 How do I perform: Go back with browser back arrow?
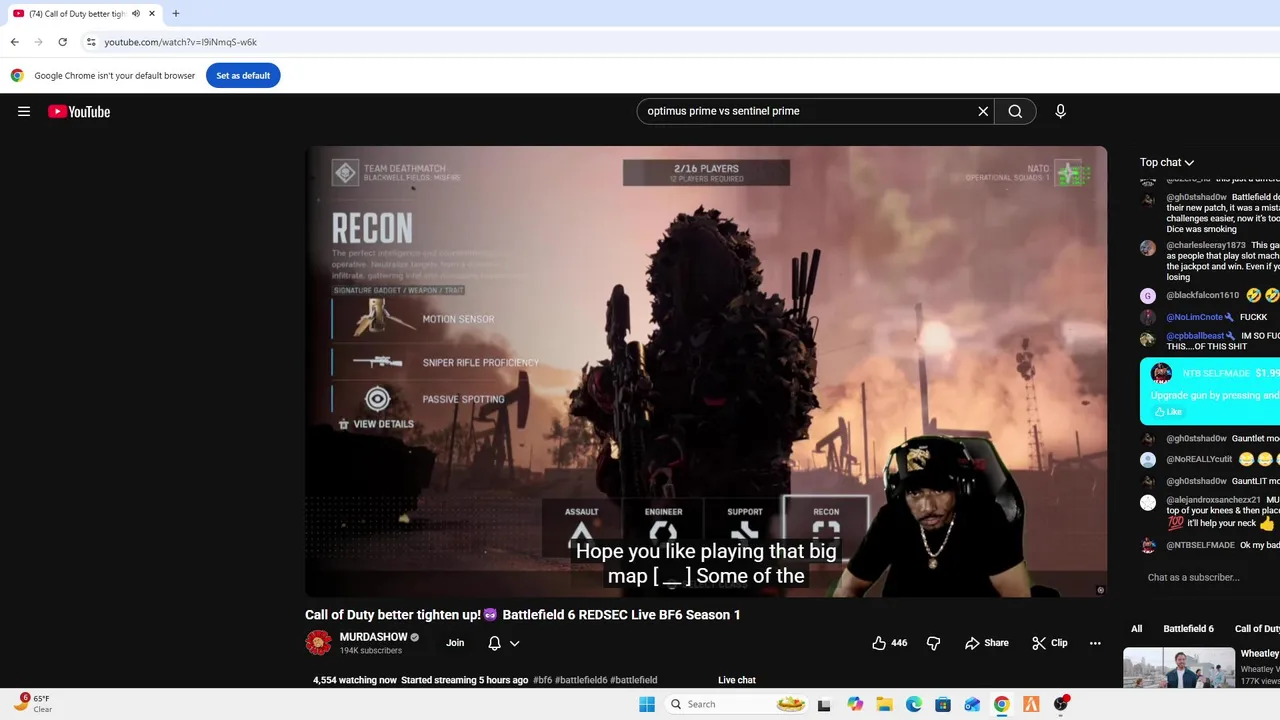coord(14,42)
